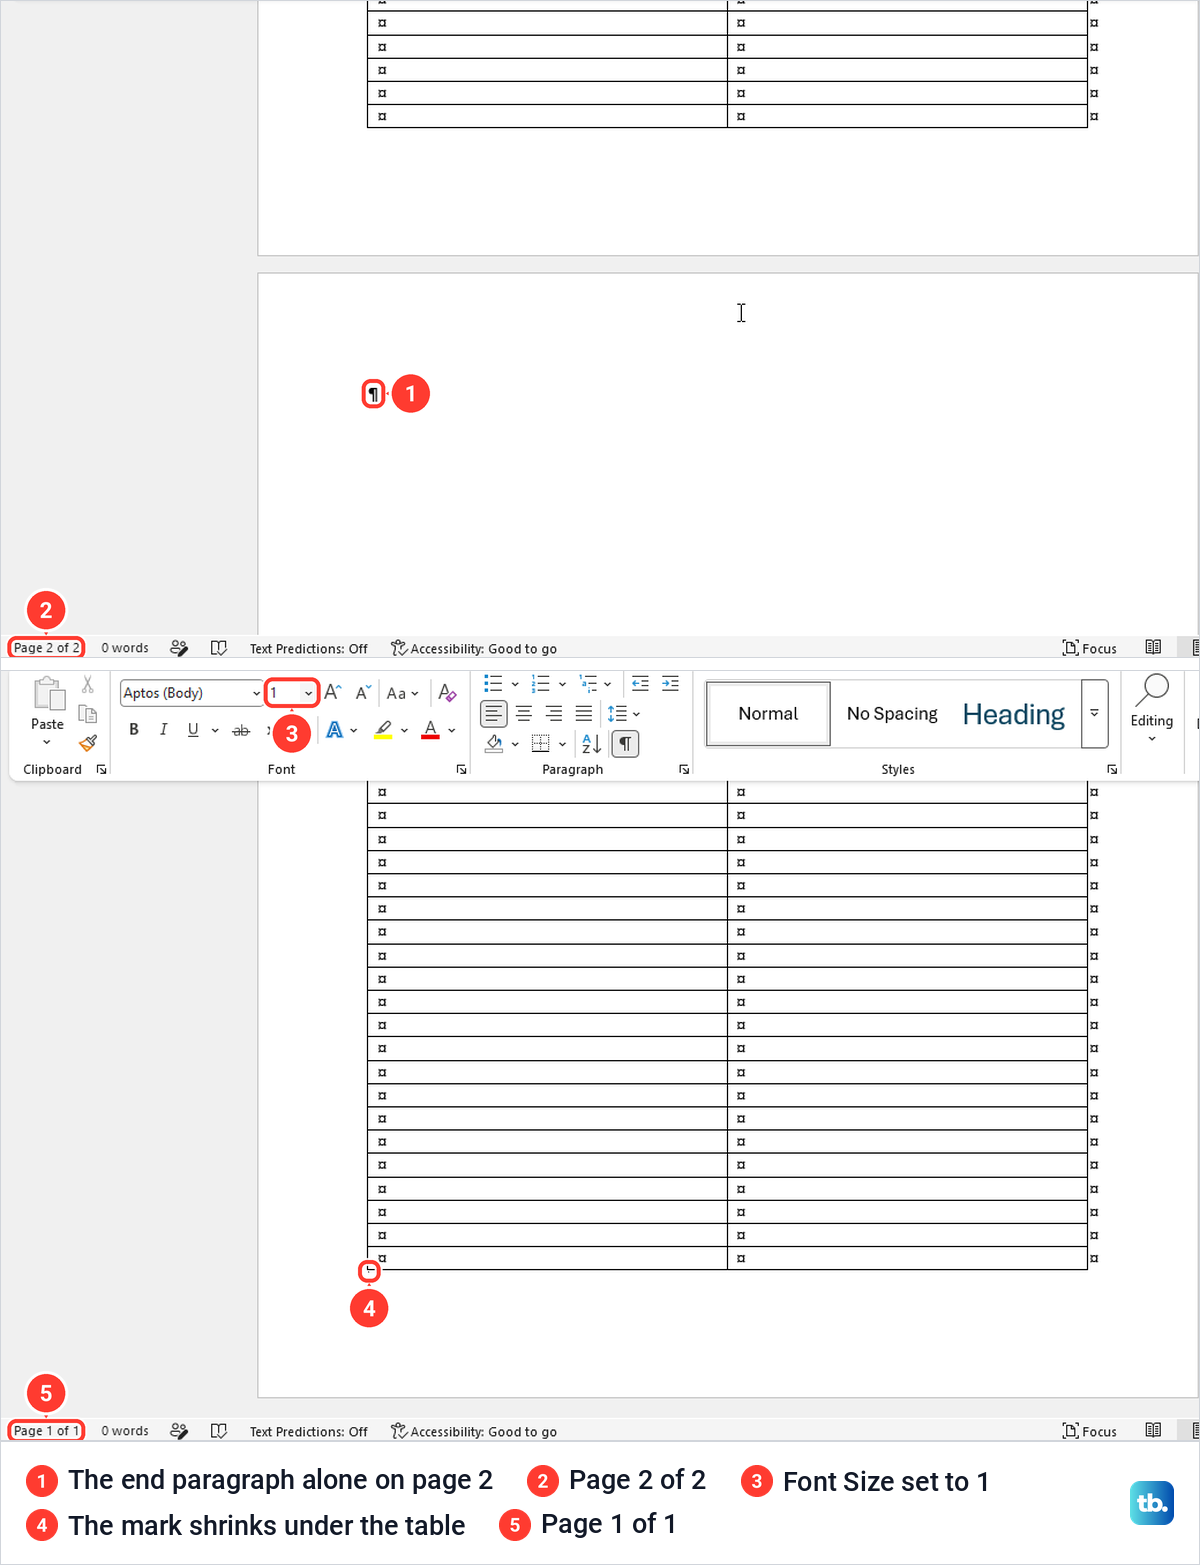The width and height of the screenshot is (1200, 1565).
Task: Sort with the A-Z arrow icon
Action: point(592,743)
